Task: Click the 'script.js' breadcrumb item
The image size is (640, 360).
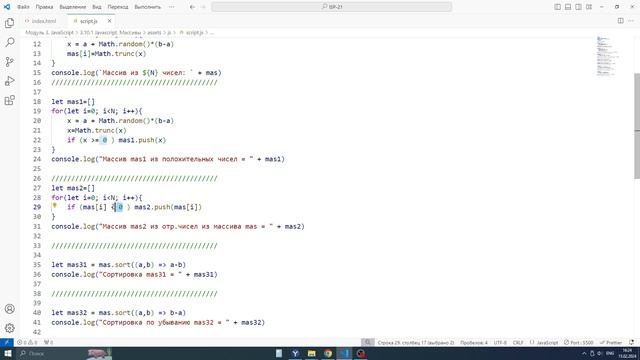Action: click(191, 32)
